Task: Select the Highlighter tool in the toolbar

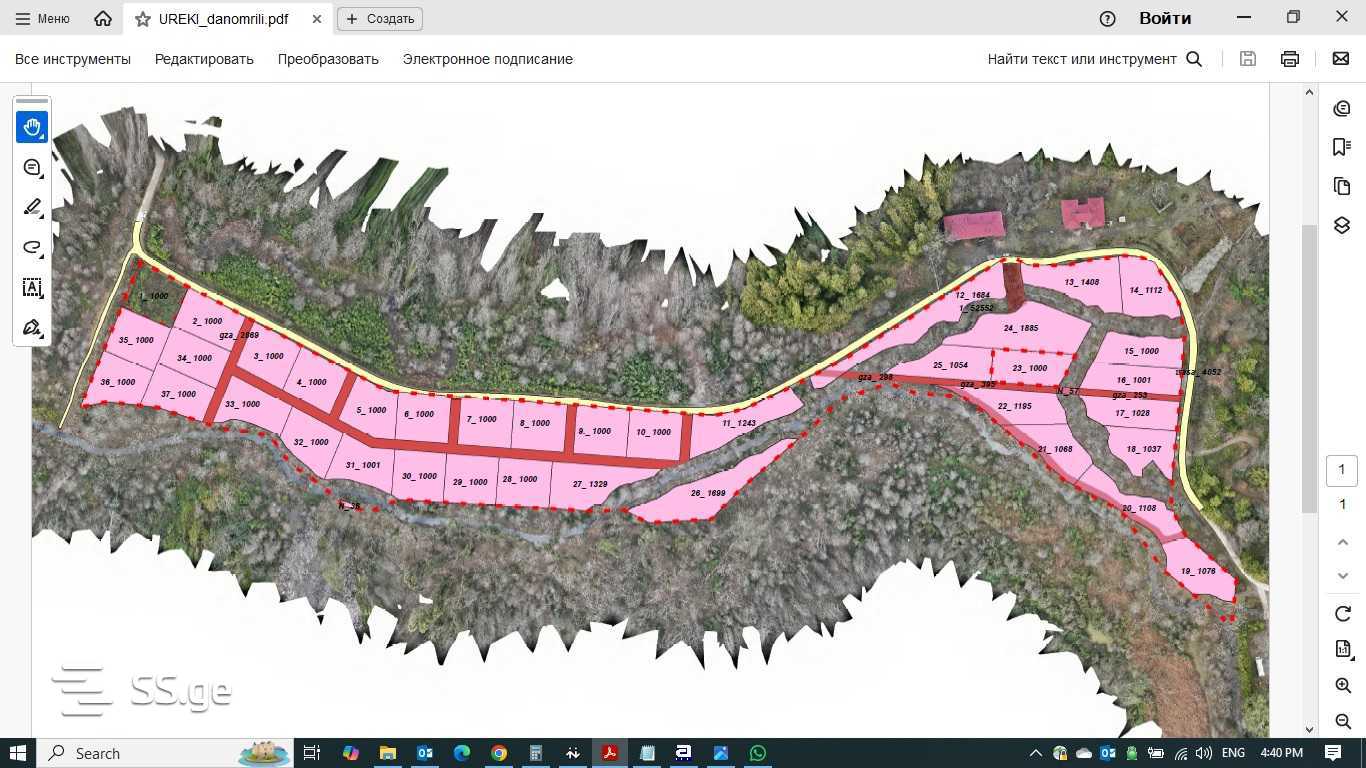Action: [32, 207]
